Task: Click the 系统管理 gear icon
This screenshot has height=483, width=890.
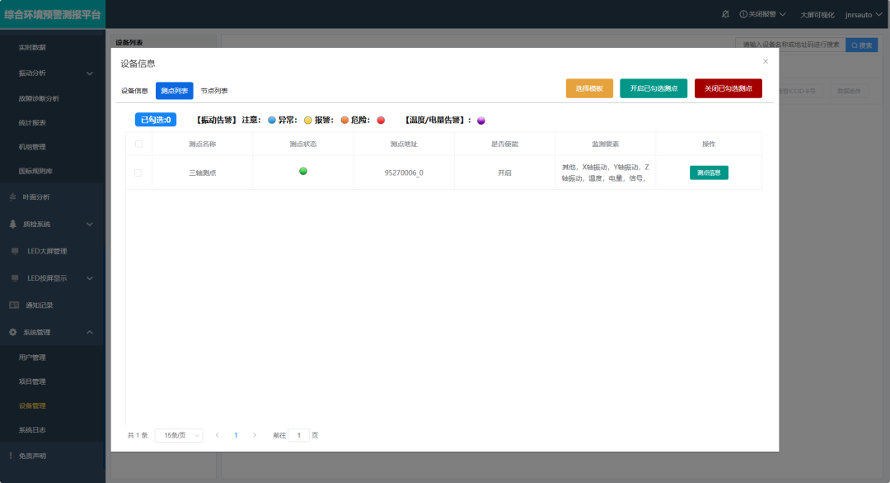Action: tap(12, 332)
